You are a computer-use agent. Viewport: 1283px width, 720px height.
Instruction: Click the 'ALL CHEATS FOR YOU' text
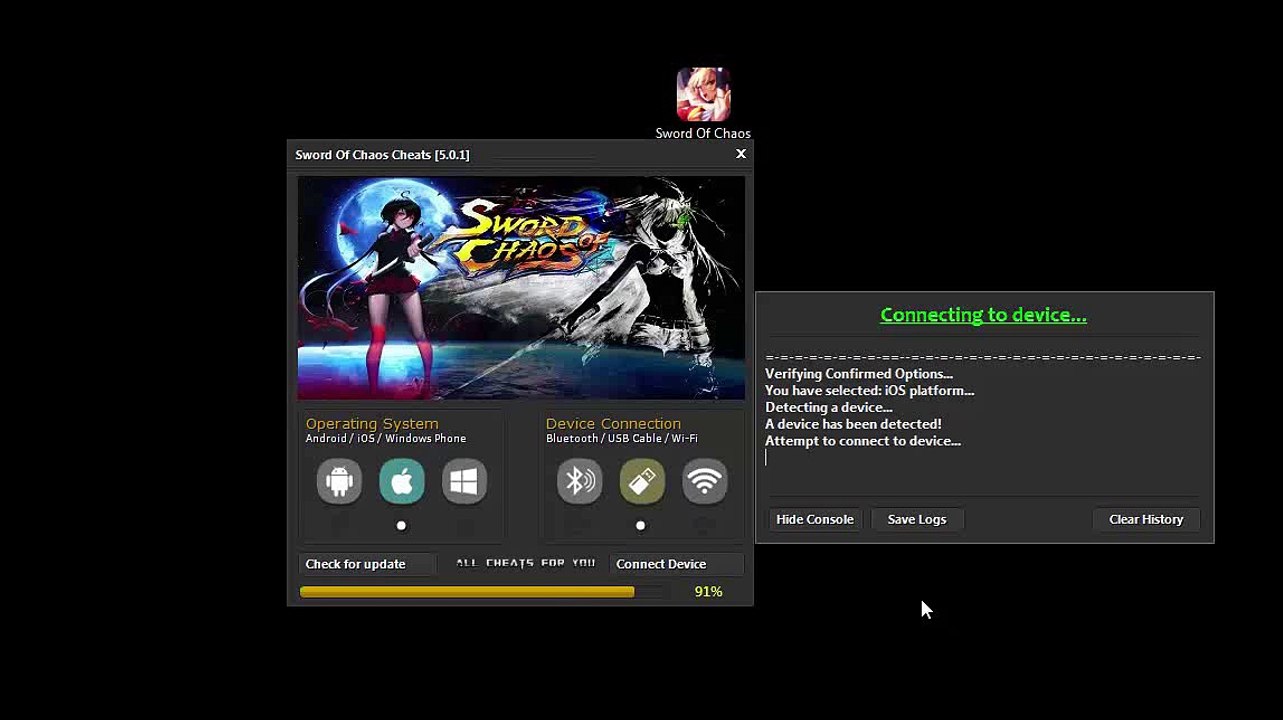click(x=525, y=563)
